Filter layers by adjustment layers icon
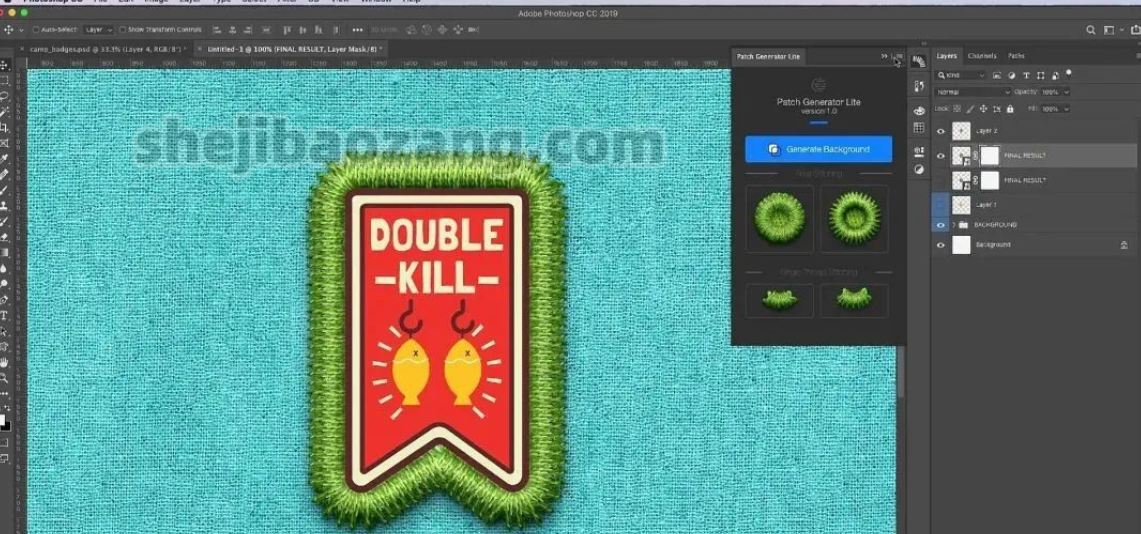 [x=1011, y=75]
